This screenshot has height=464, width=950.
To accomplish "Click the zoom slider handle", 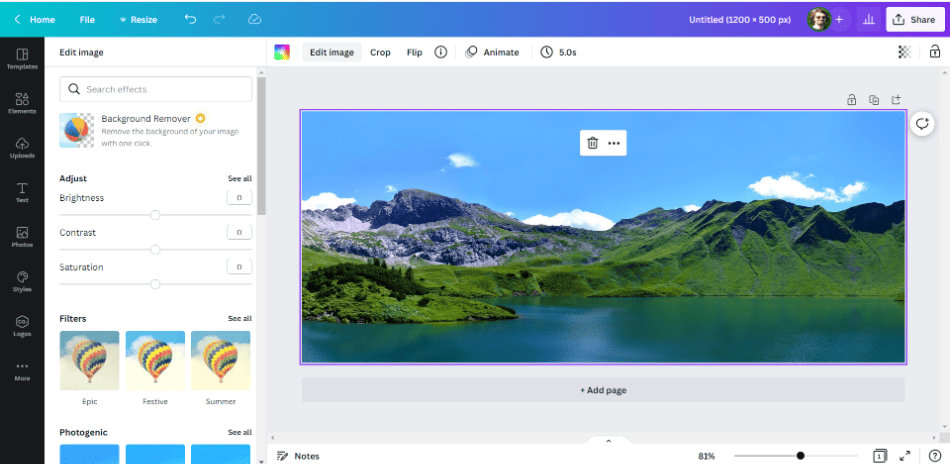I will pyautogui.click(x=800, y=456).
